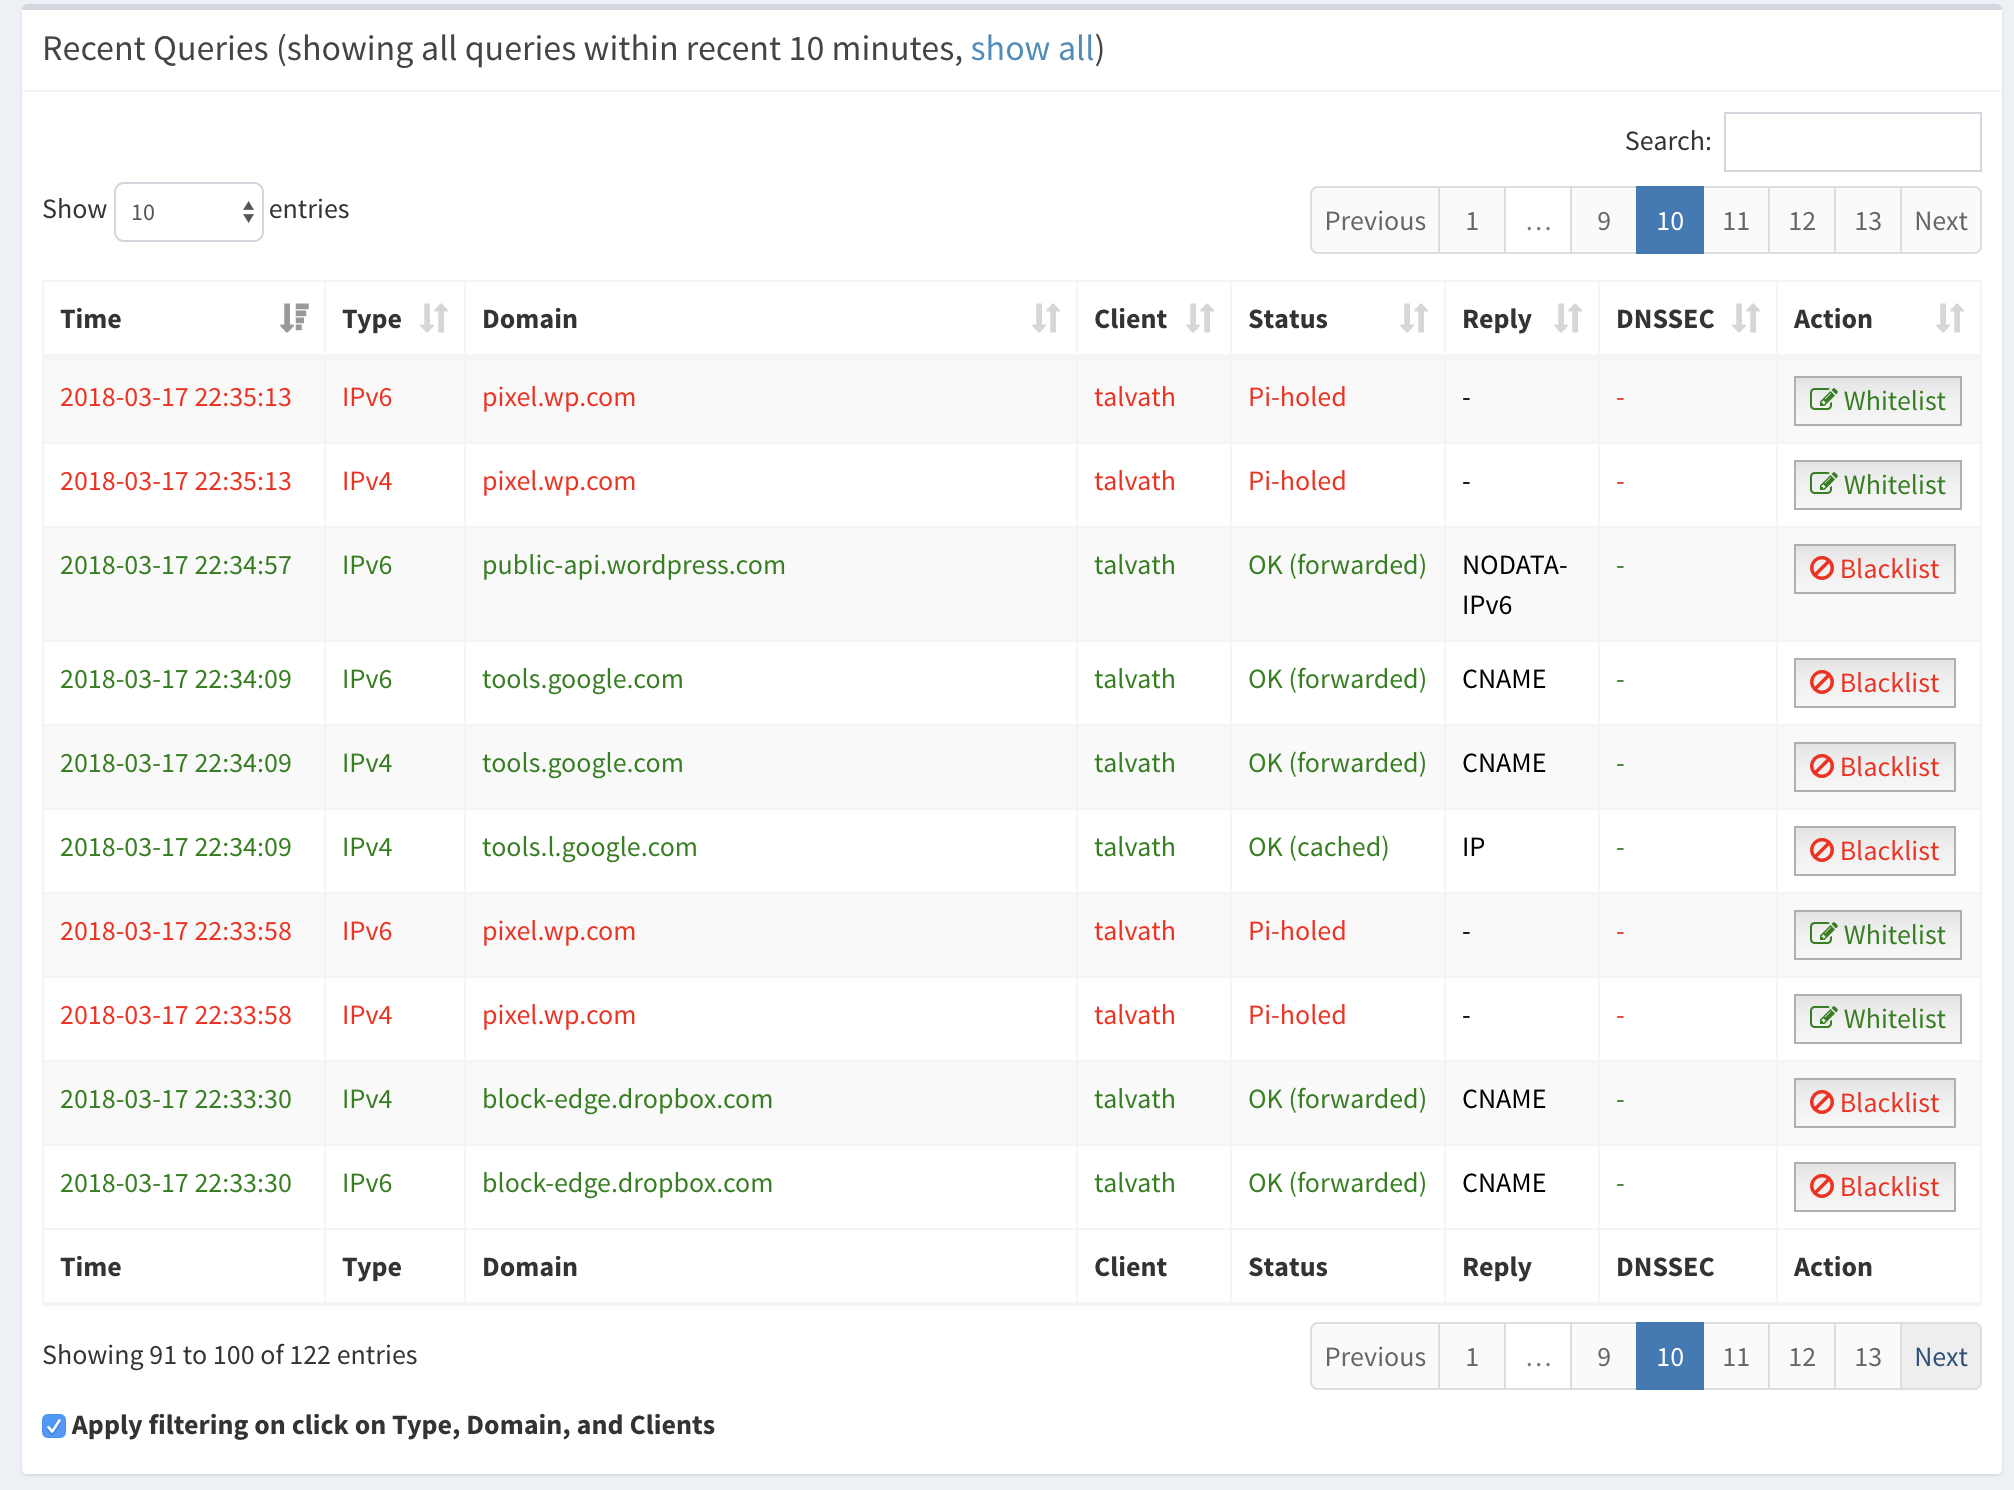Open page 11 in top pagination
This screenshot has height=1490, width=2014.
tap(1736, 220)
